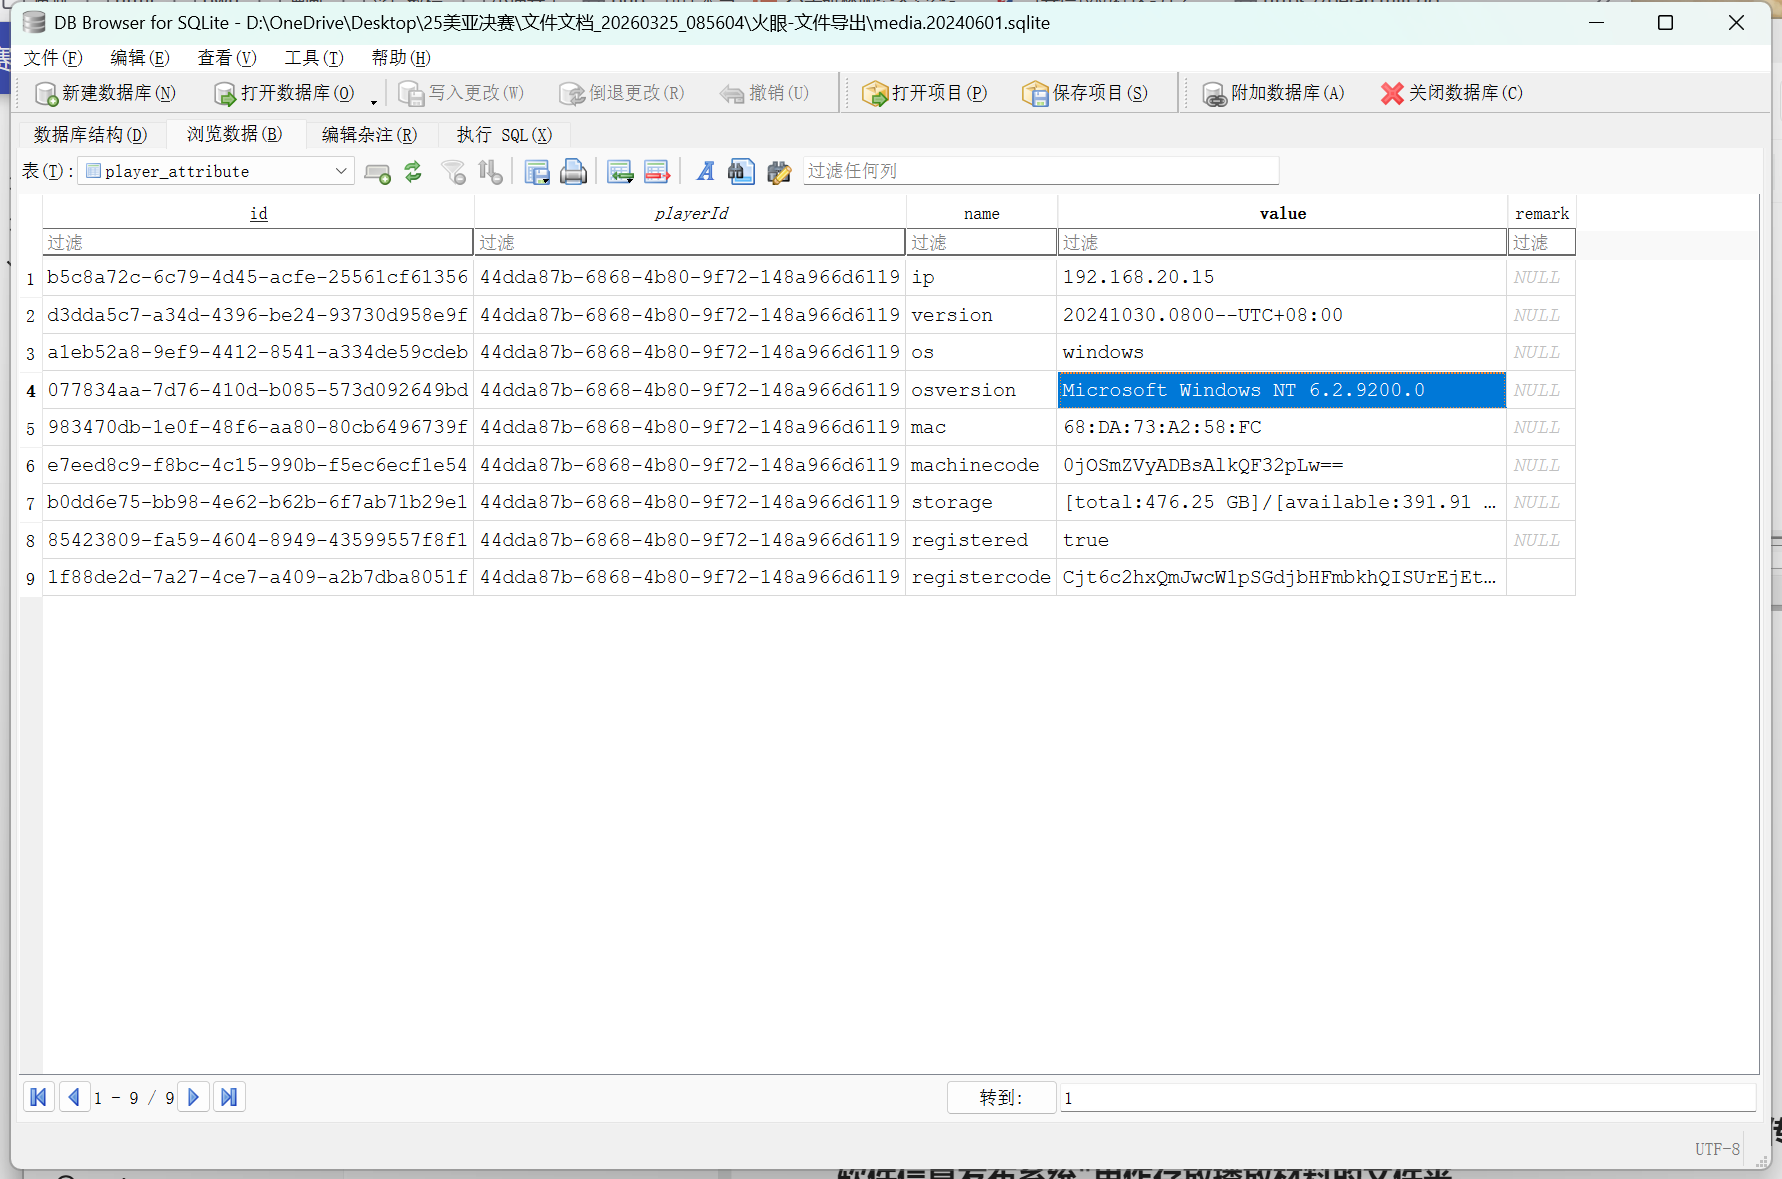
Task: Sort by the value column header
Action: tap(1282, 213)
